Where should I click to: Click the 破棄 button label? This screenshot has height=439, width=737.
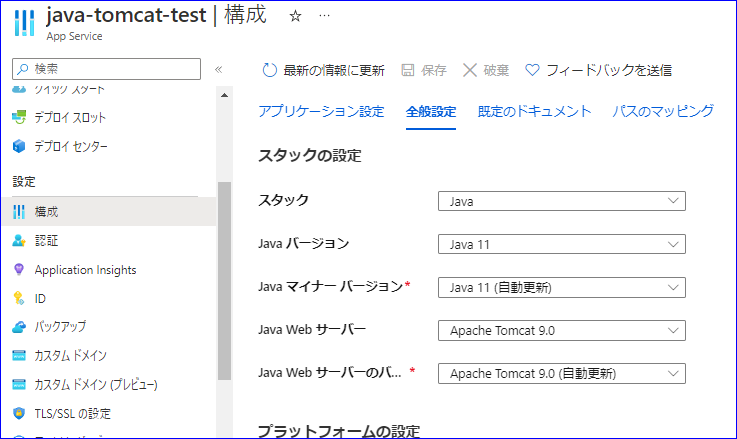click(496, 71)
